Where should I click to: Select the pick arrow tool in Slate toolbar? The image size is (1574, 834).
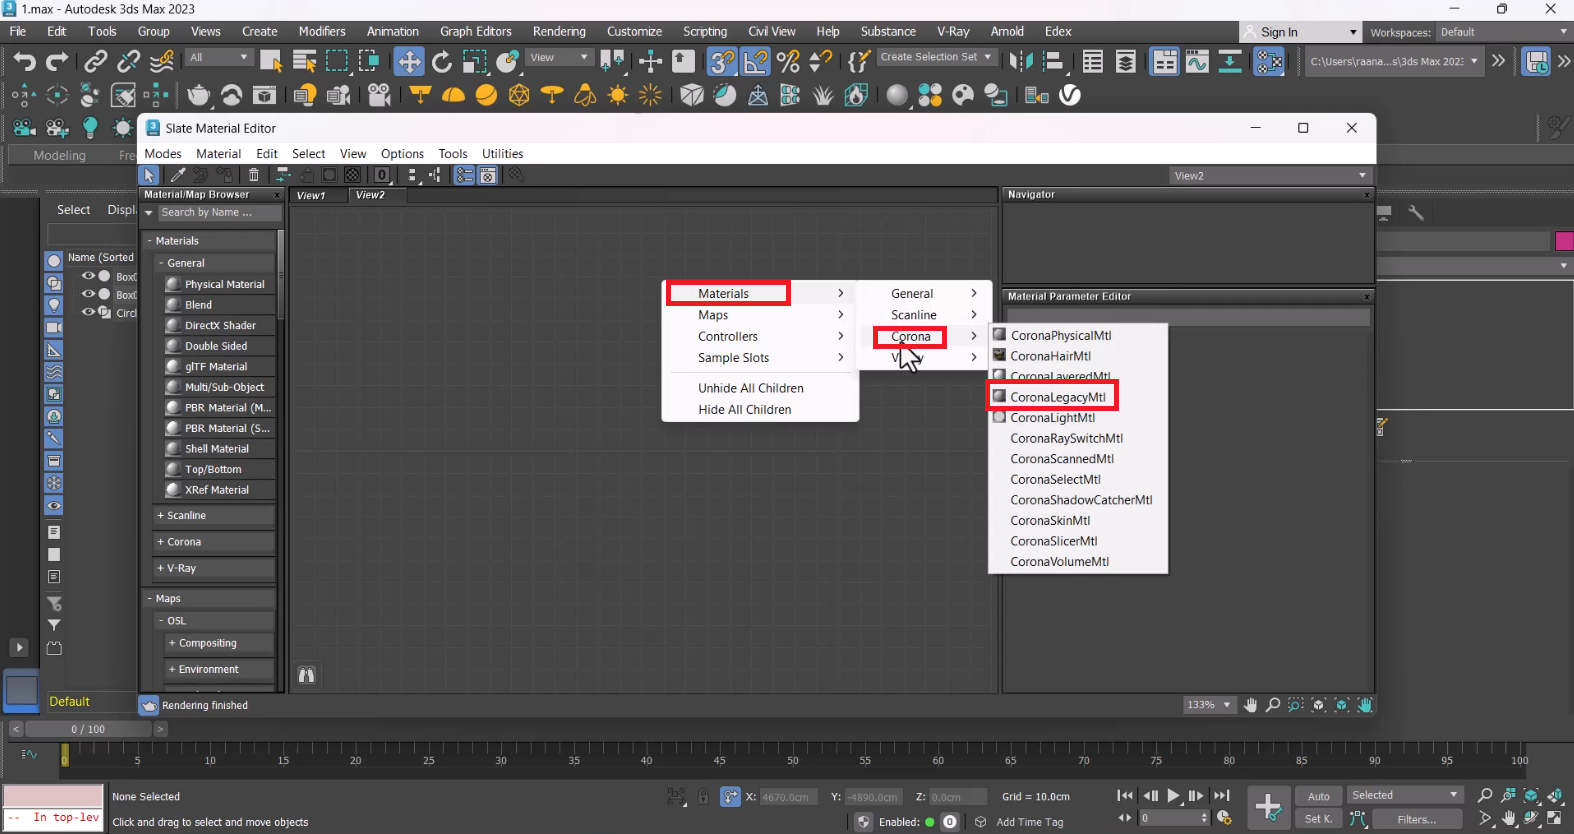click(x=149, y=175)
